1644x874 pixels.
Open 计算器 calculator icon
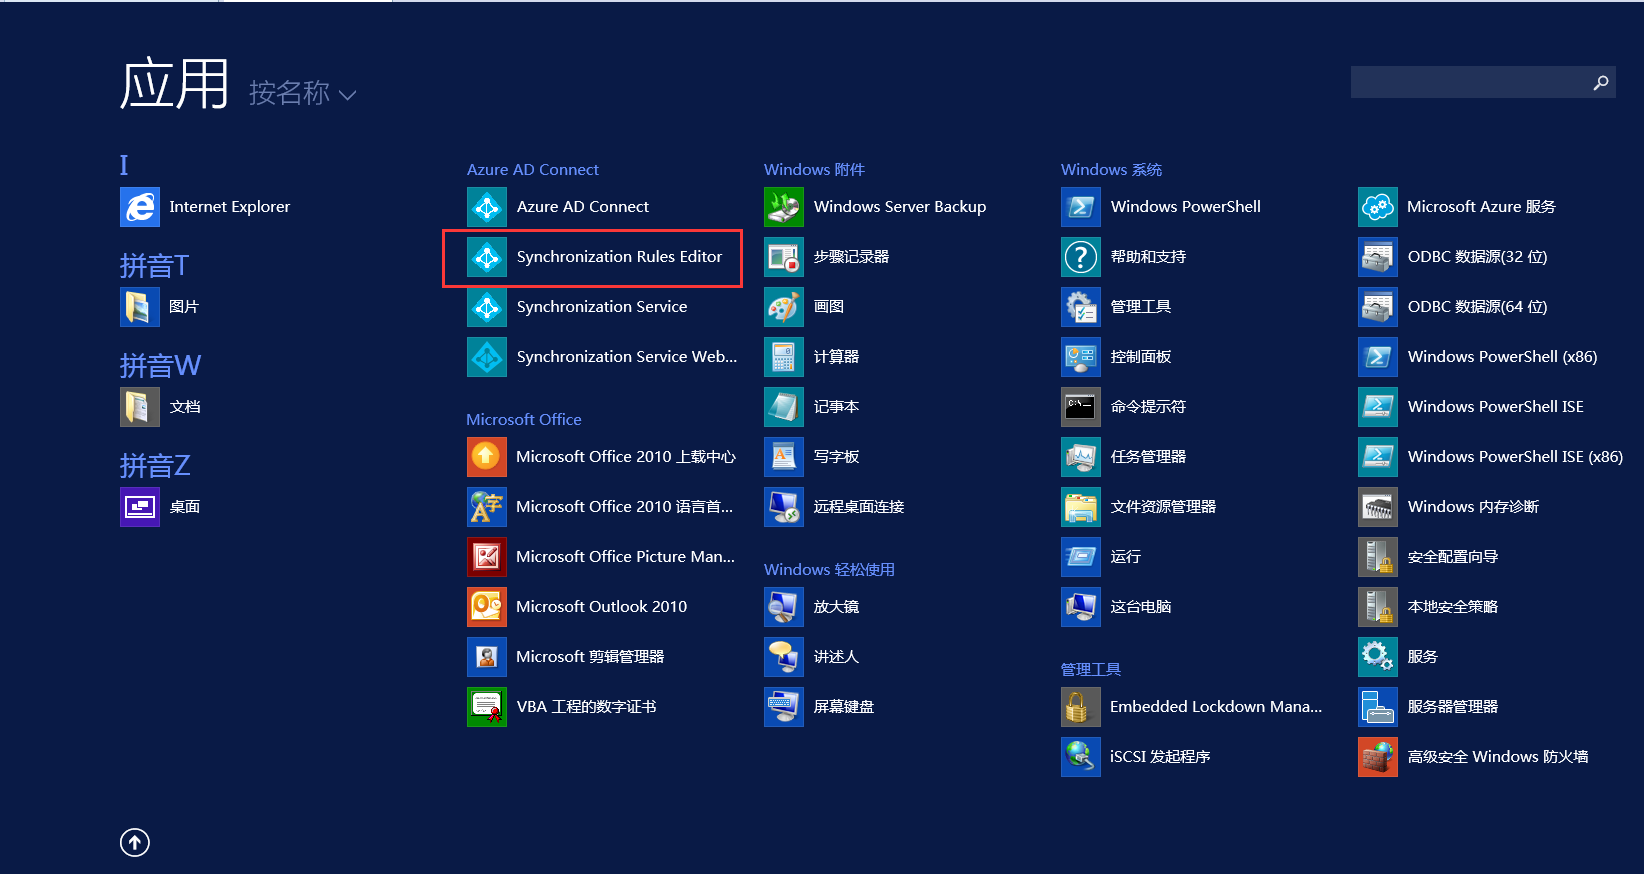tap(784, 357)
